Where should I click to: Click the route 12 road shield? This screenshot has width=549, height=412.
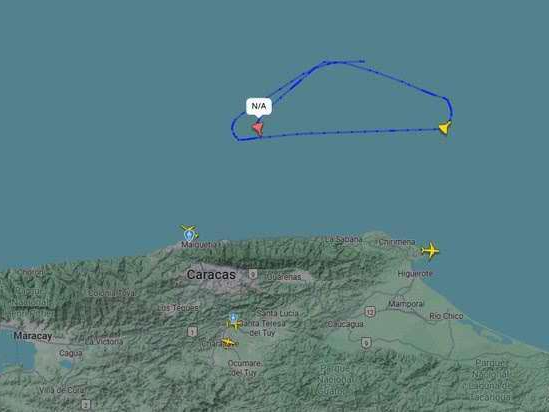[x=370, y=311]
